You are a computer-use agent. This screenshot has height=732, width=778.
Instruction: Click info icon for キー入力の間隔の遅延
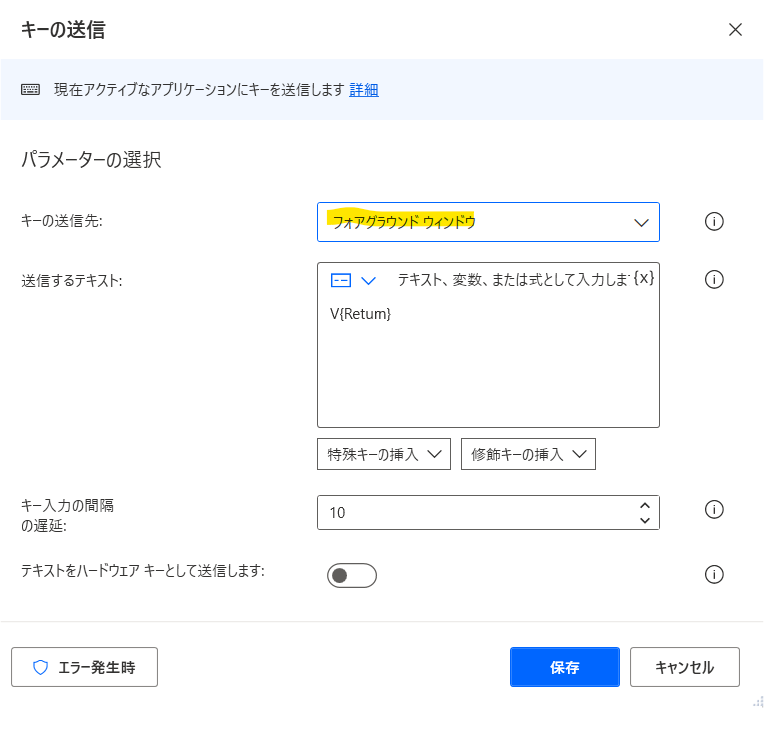click(714, 510)
